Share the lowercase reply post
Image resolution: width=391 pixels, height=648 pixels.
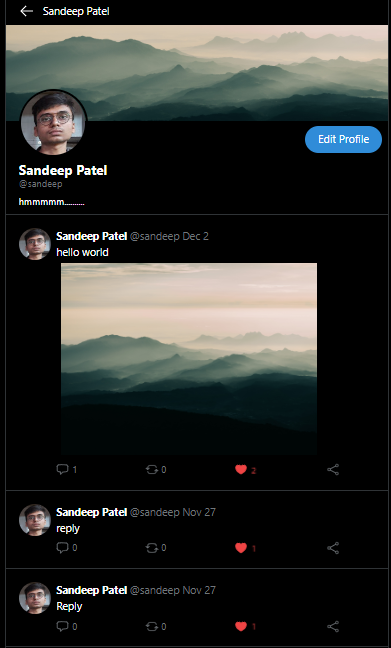(x=333, y=548)
